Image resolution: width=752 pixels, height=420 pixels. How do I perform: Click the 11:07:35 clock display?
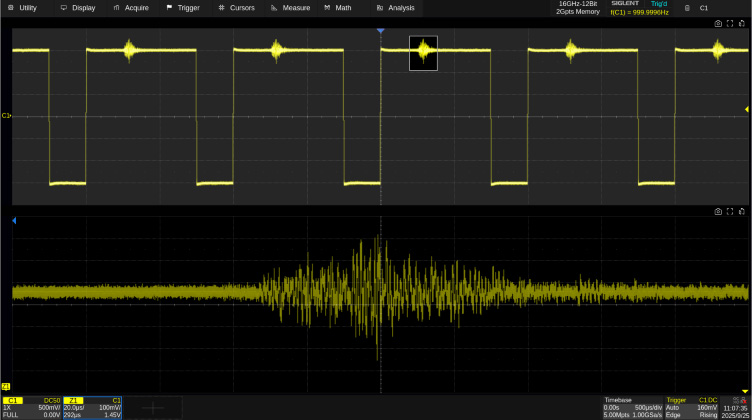(x=736, y=408)
